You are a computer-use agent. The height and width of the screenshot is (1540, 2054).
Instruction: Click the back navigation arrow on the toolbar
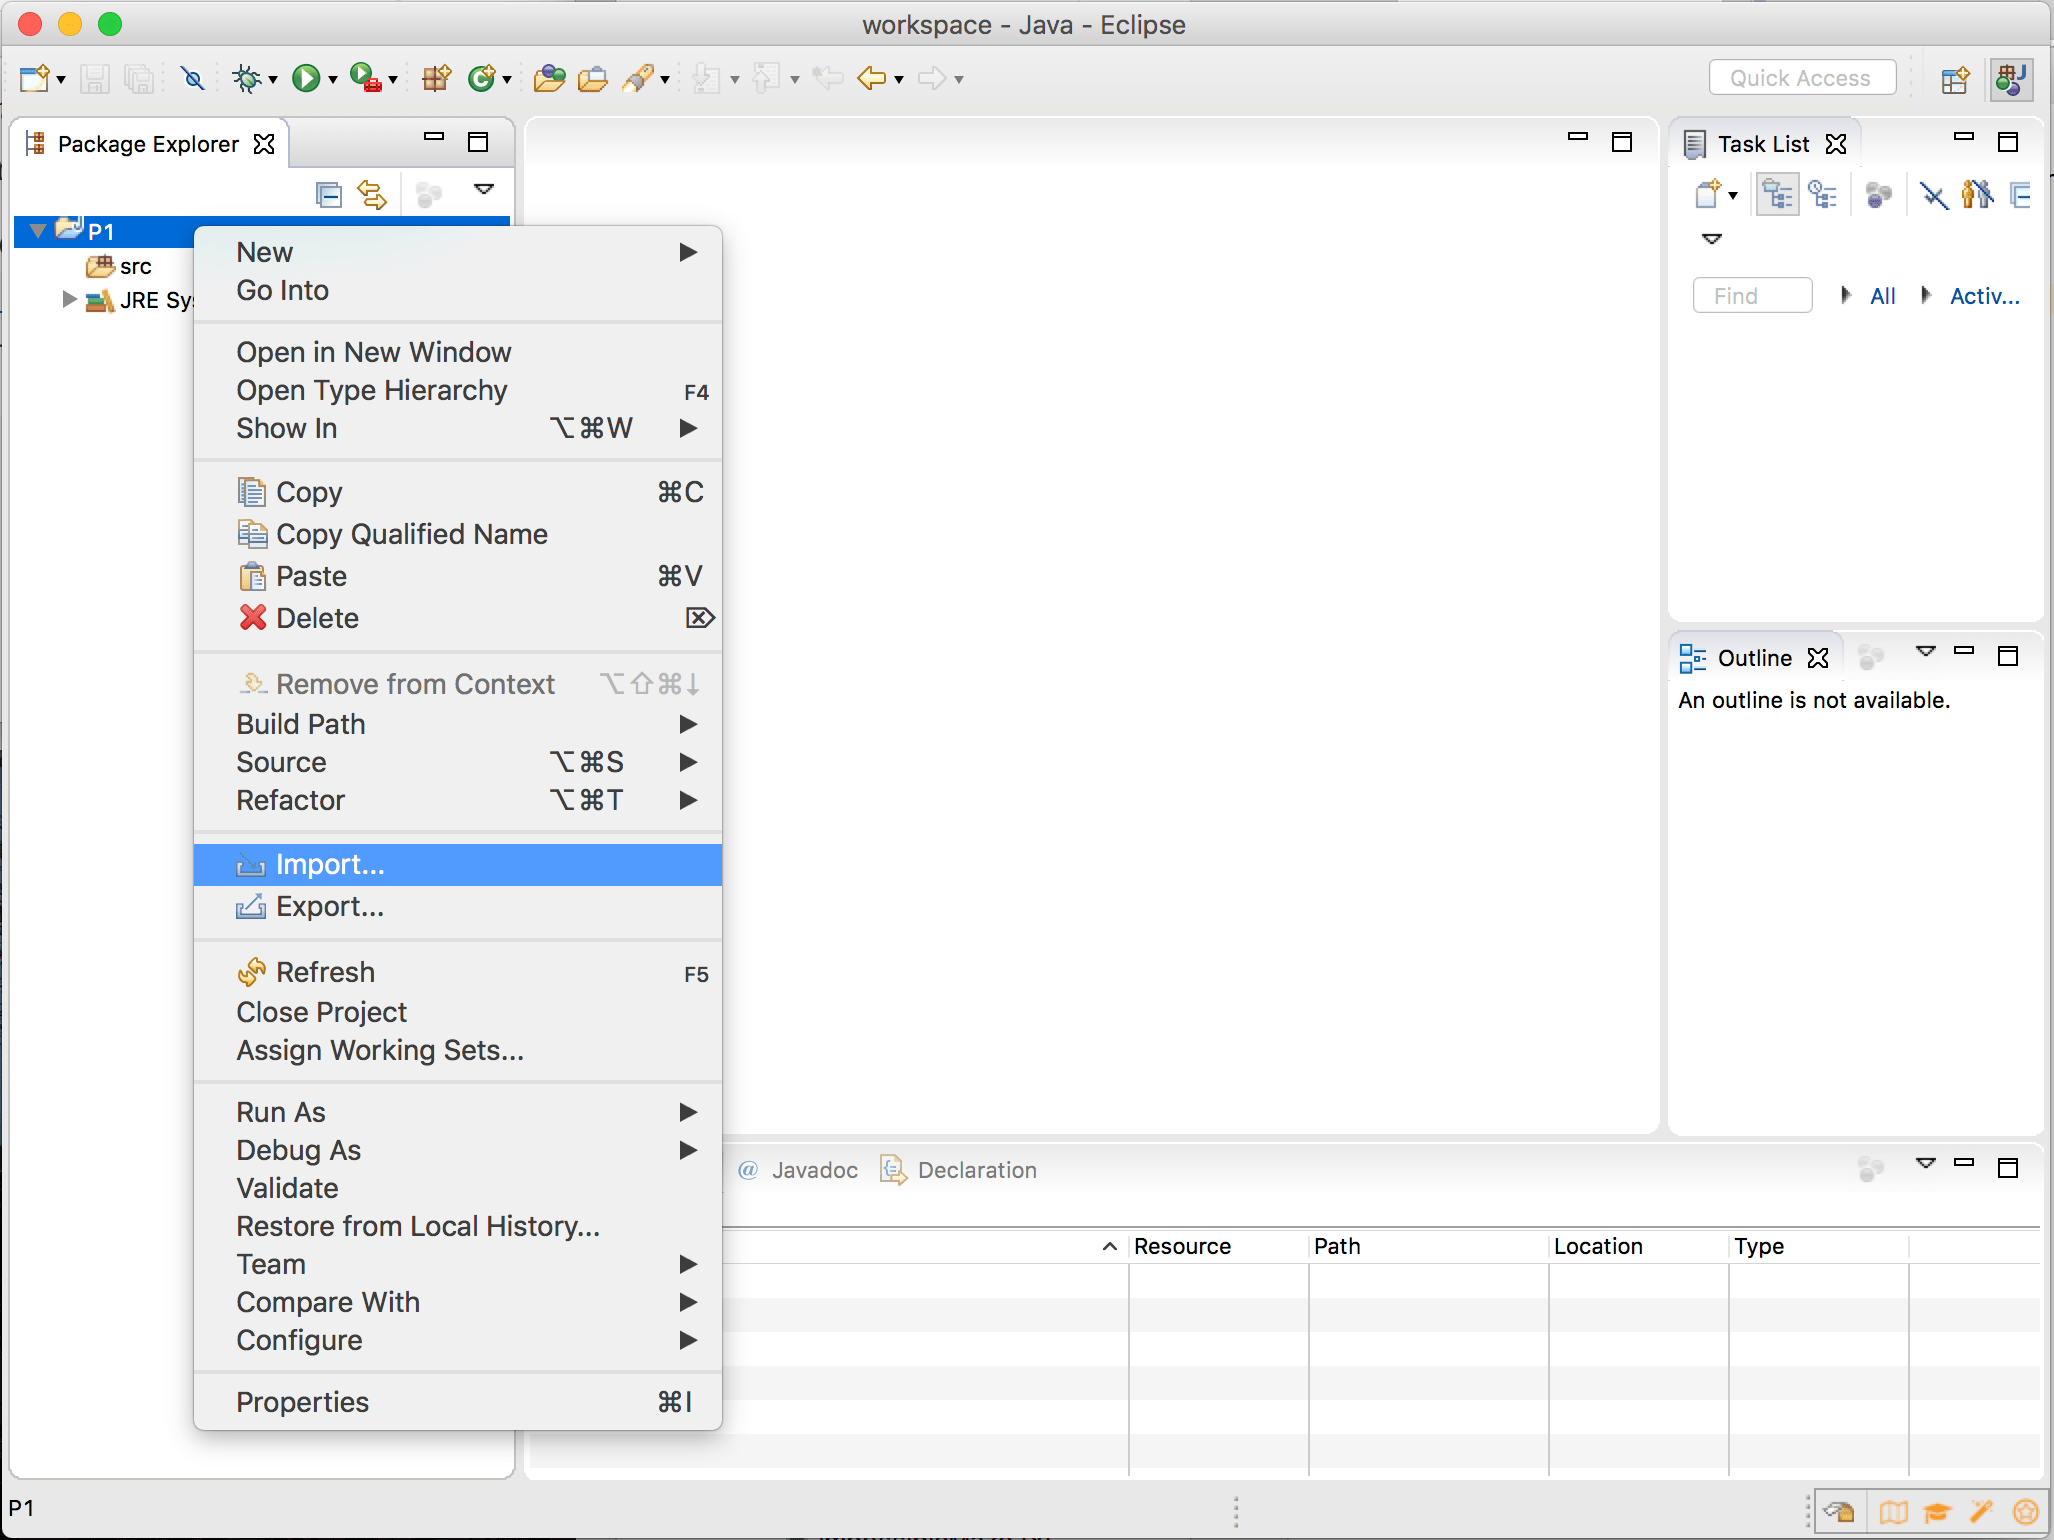(874, 78)
